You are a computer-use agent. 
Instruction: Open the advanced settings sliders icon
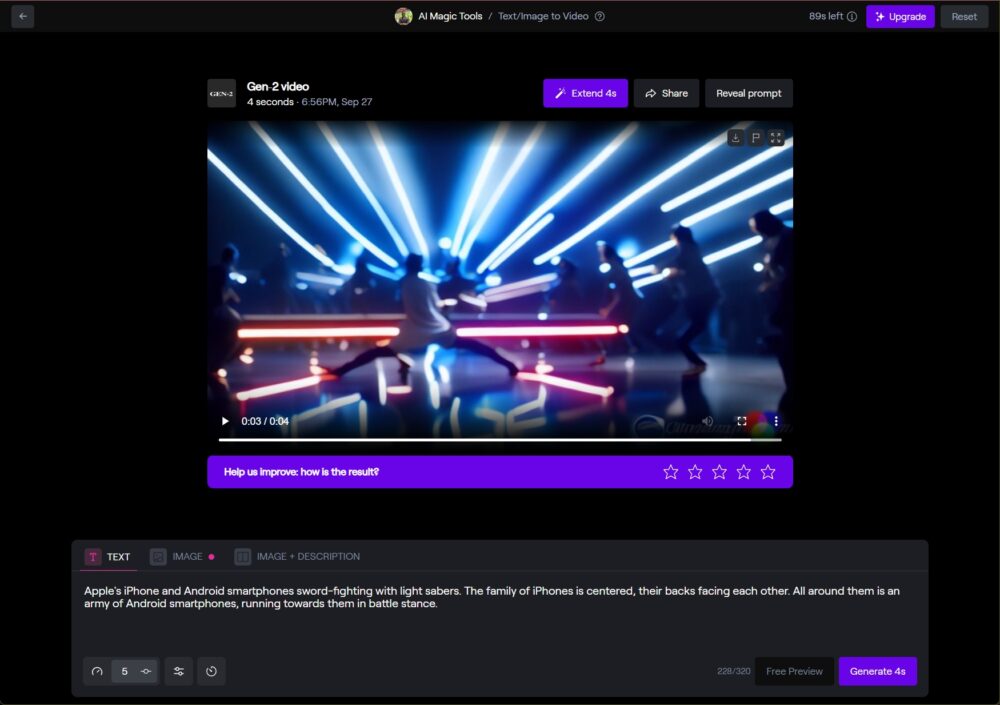(x=179, y=671)
